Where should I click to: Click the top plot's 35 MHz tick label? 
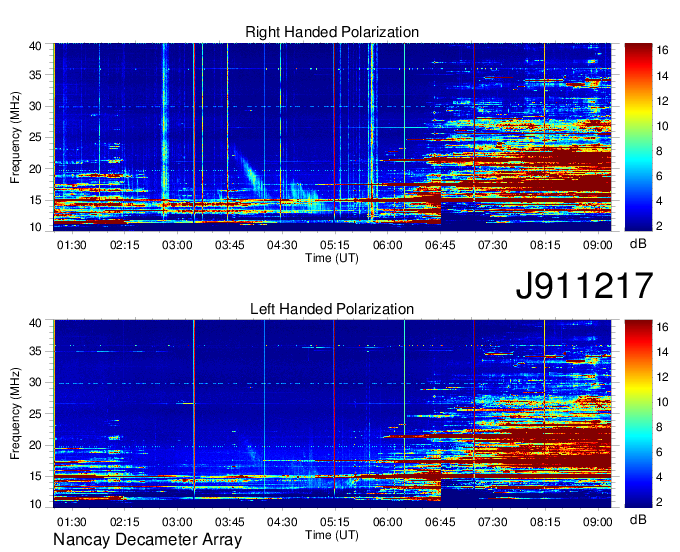point(35,75)
